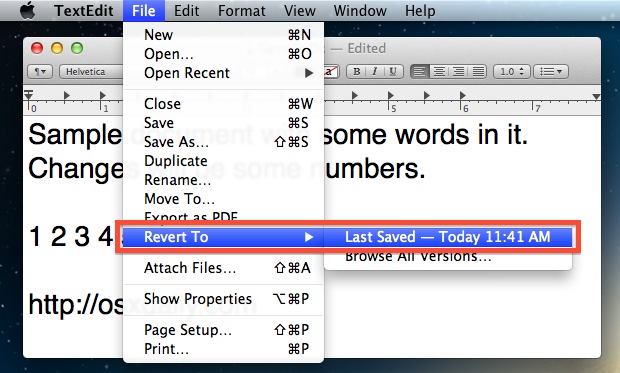This screenshot has width=620, height=373.
Task: Revert to Last Saved Today 11:41 AM
Action: [448, 237]
